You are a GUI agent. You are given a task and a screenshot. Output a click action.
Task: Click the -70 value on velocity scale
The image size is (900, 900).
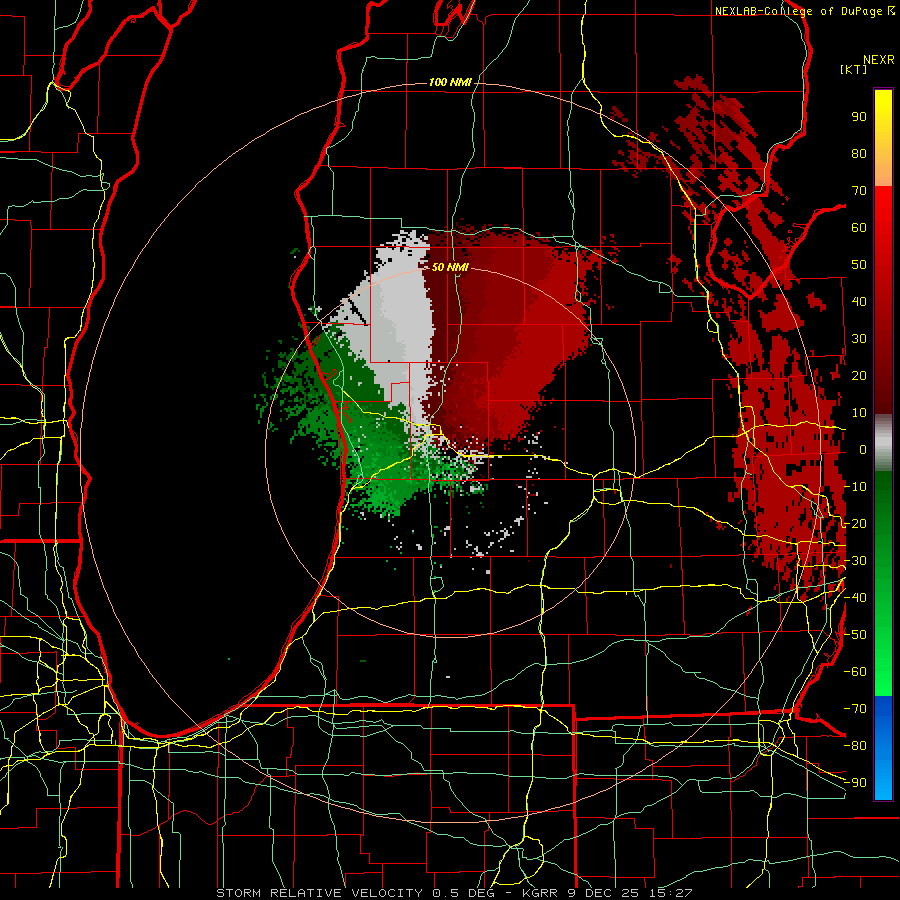(855, 709)
